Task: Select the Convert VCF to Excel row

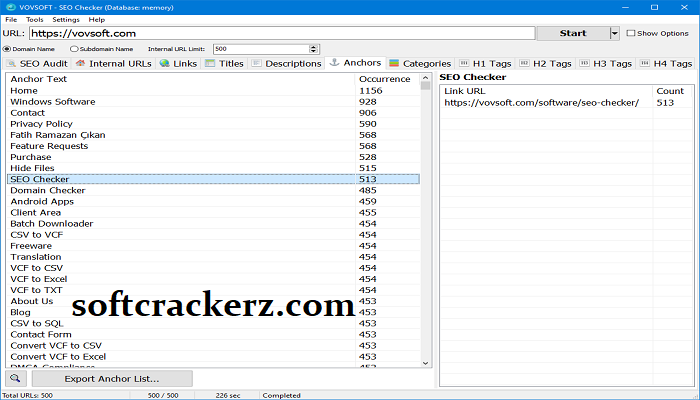Action: click(213, 357)
